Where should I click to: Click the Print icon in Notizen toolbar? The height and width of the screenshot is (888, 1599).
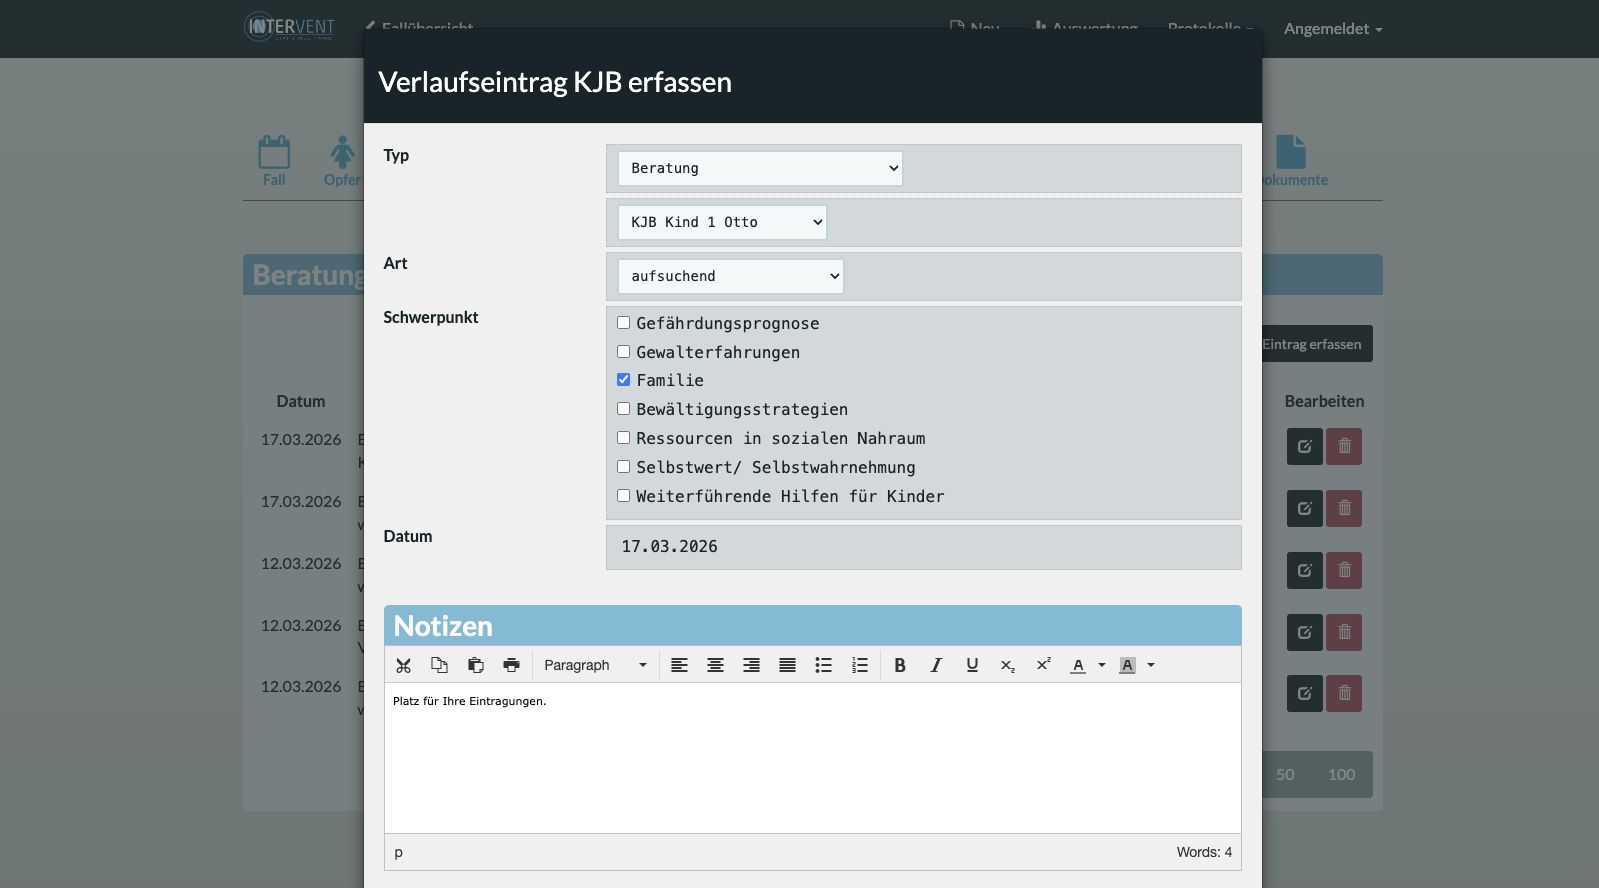pos(511,665)
